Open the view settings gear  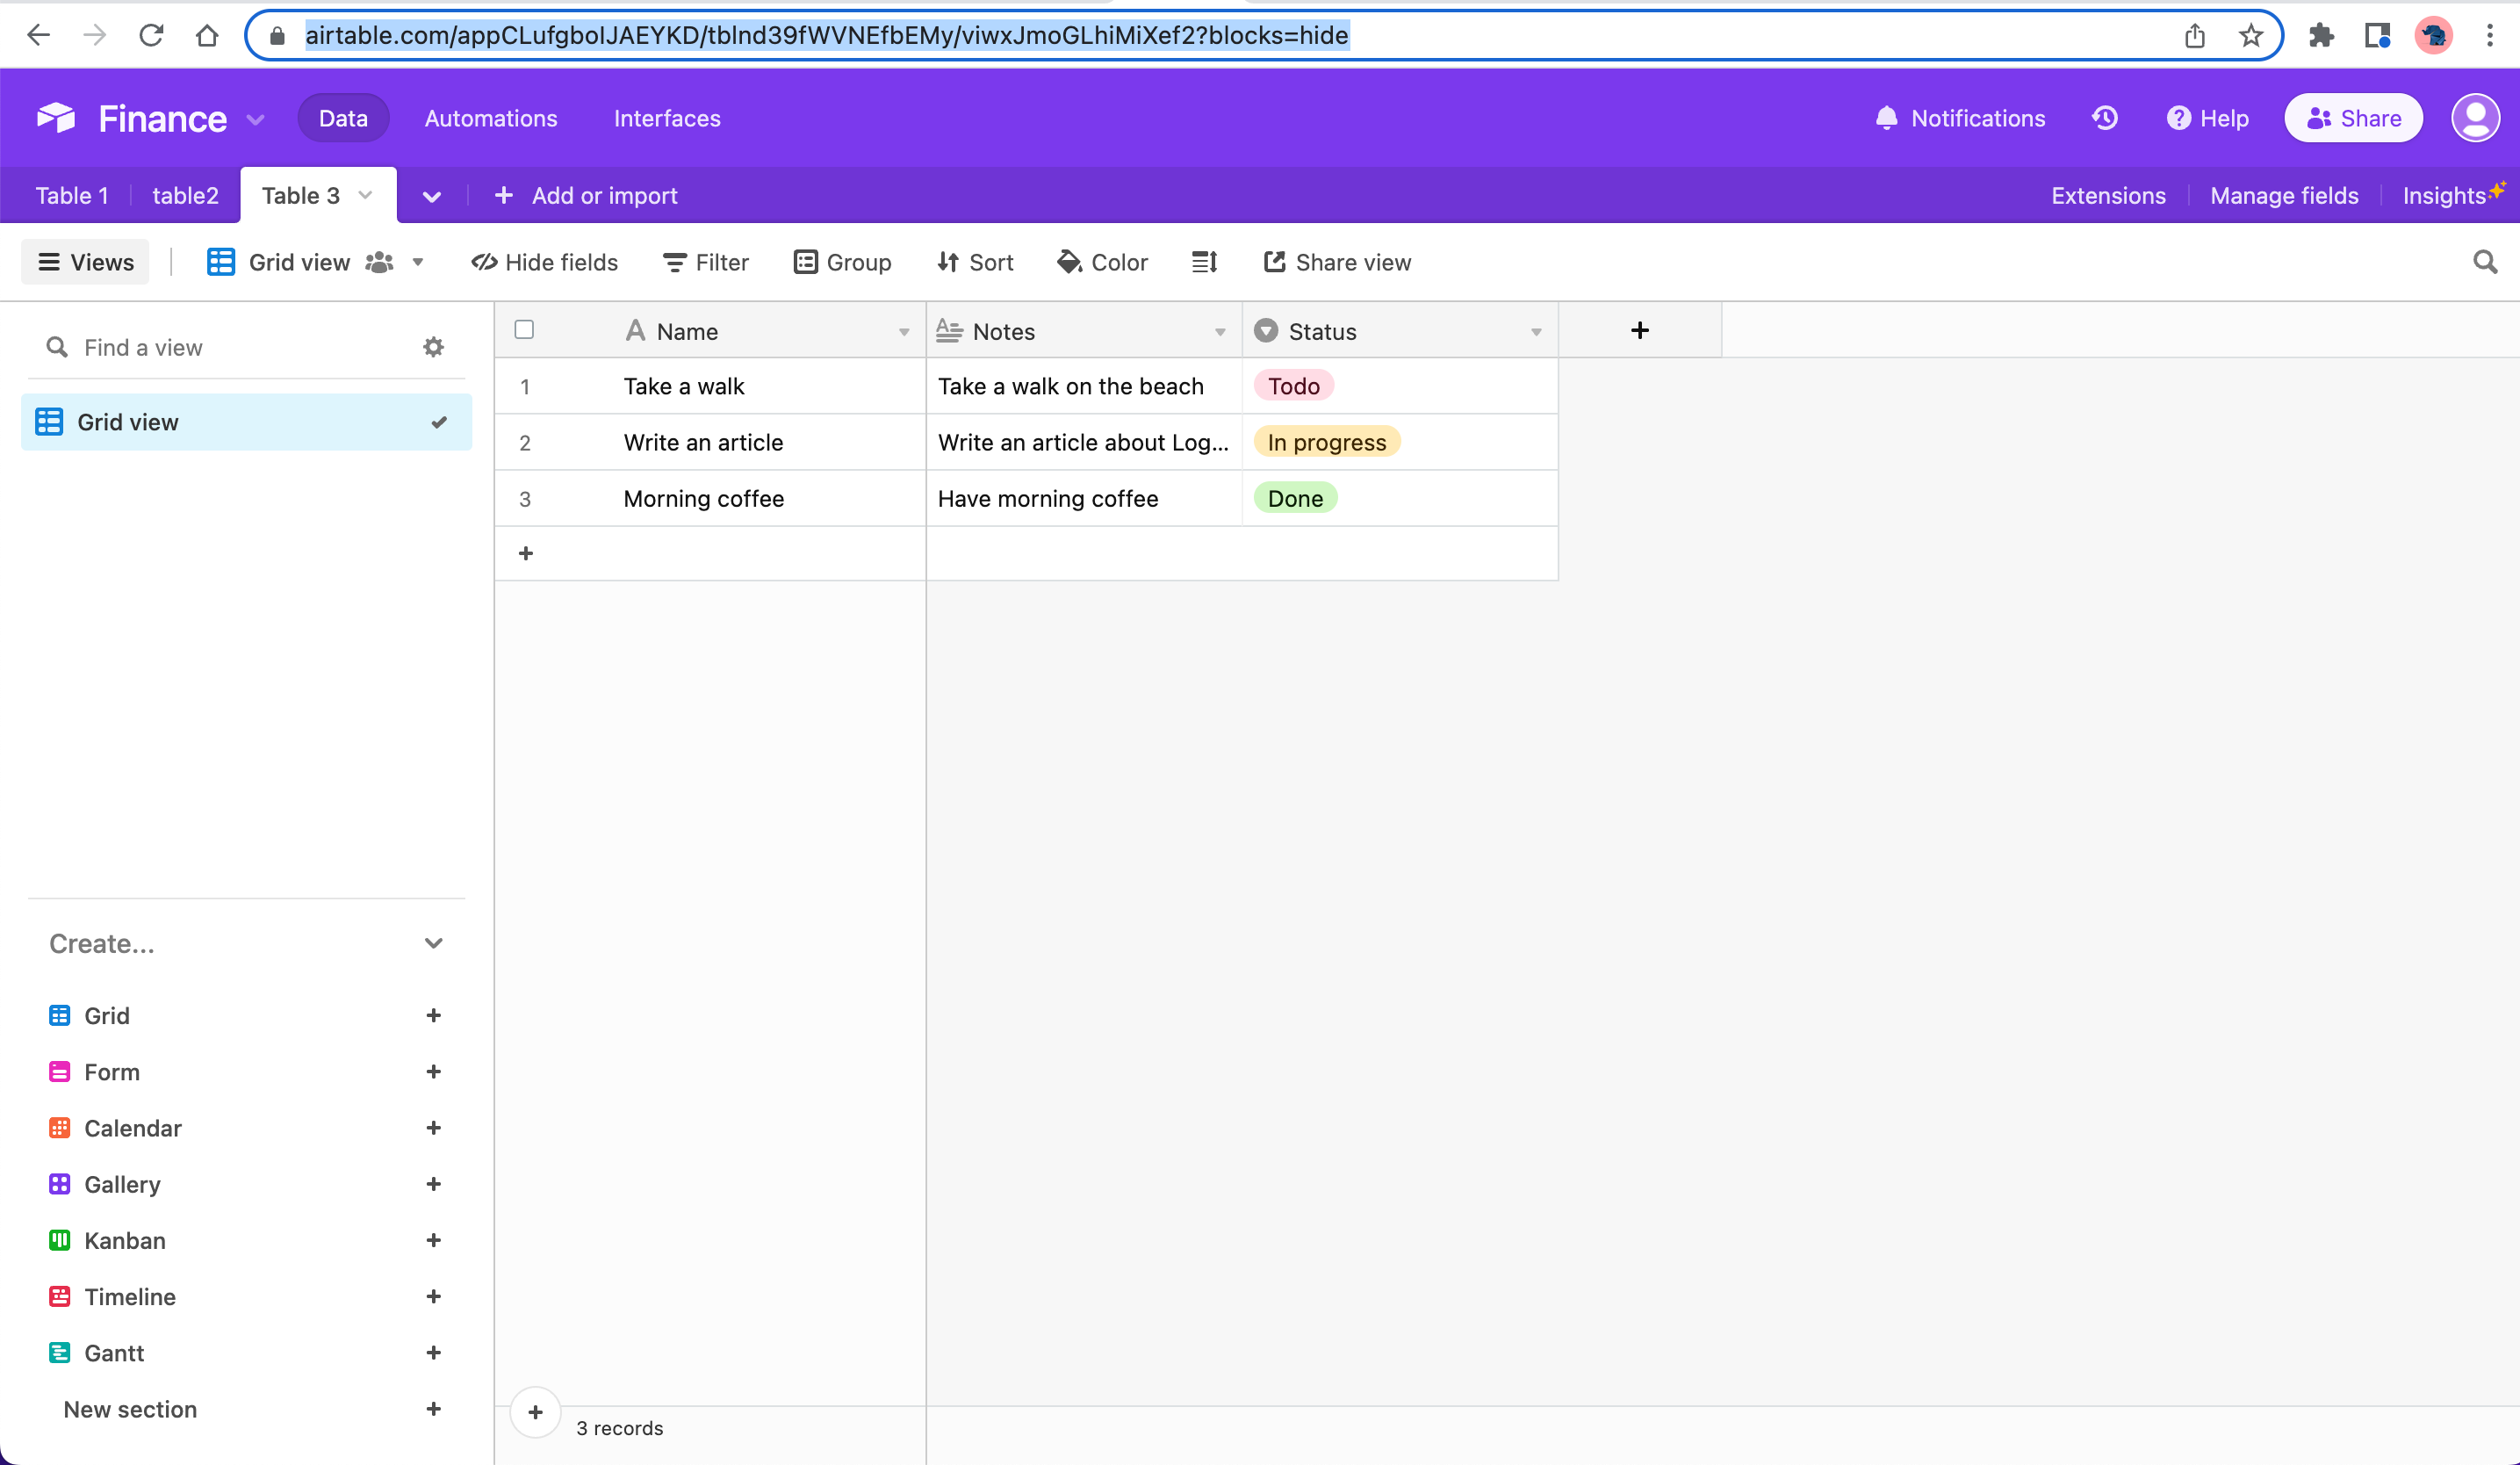coord(433,346)
